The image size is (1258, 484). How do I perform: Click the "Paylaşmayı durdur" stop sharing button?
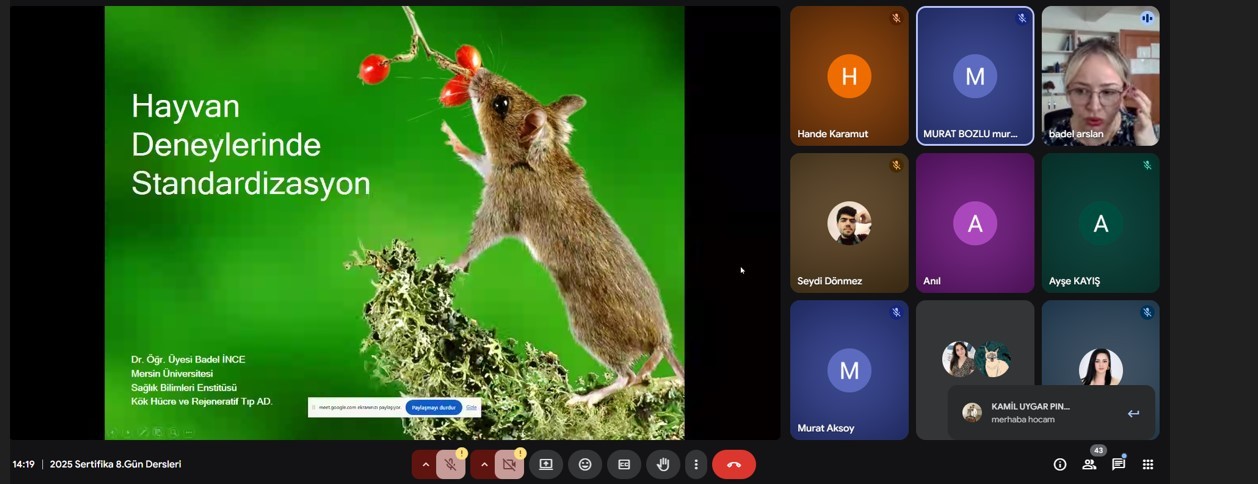pos(434,407)
